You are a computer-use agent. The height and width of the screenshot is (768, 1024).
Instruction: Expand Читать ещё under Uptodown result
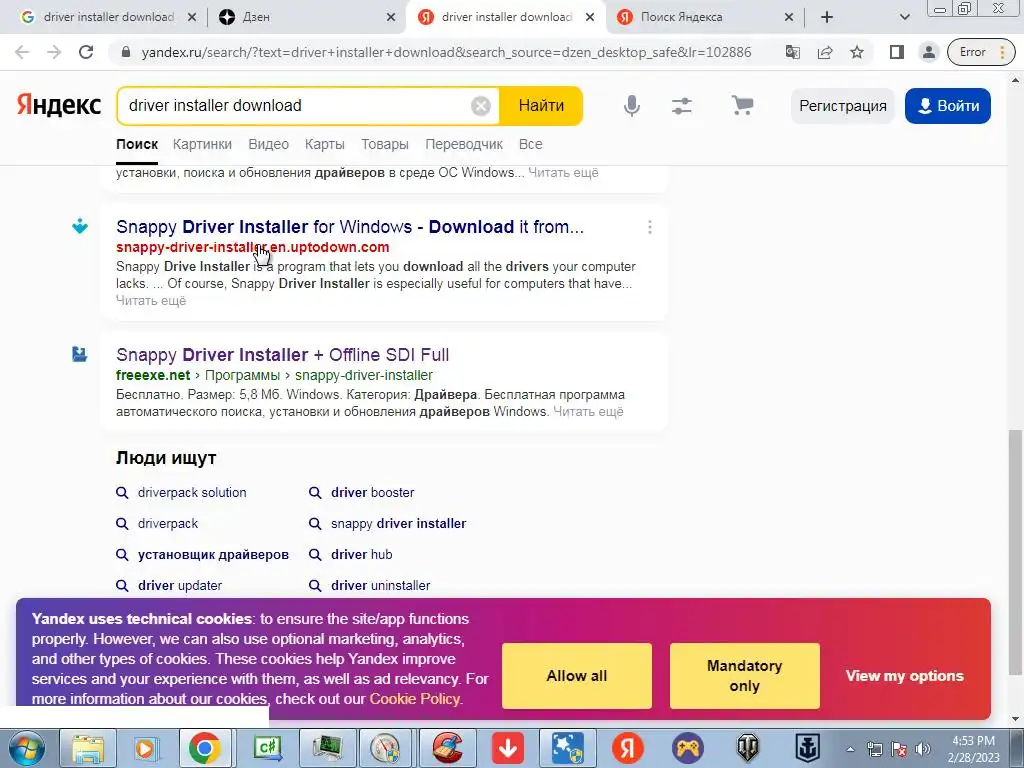click(151, 300)
